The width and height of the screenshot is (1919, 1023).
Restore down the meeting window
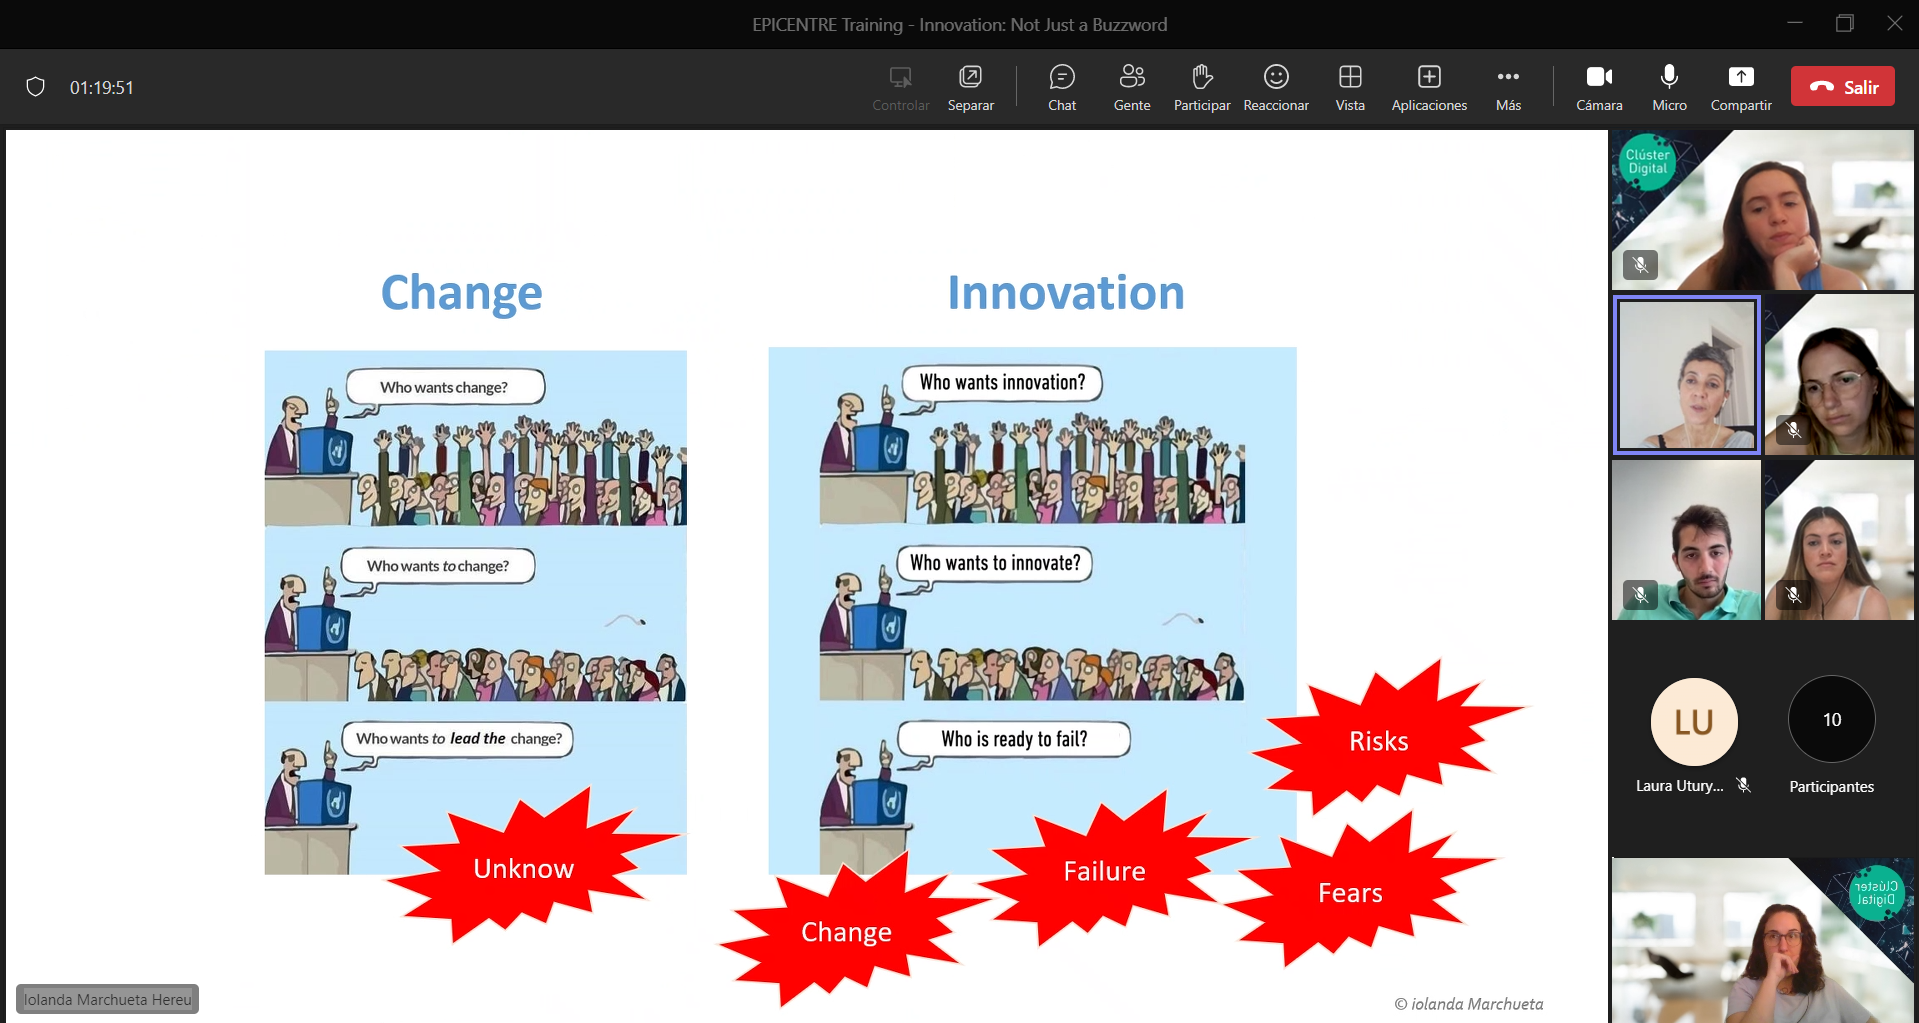click(1844, 24)
